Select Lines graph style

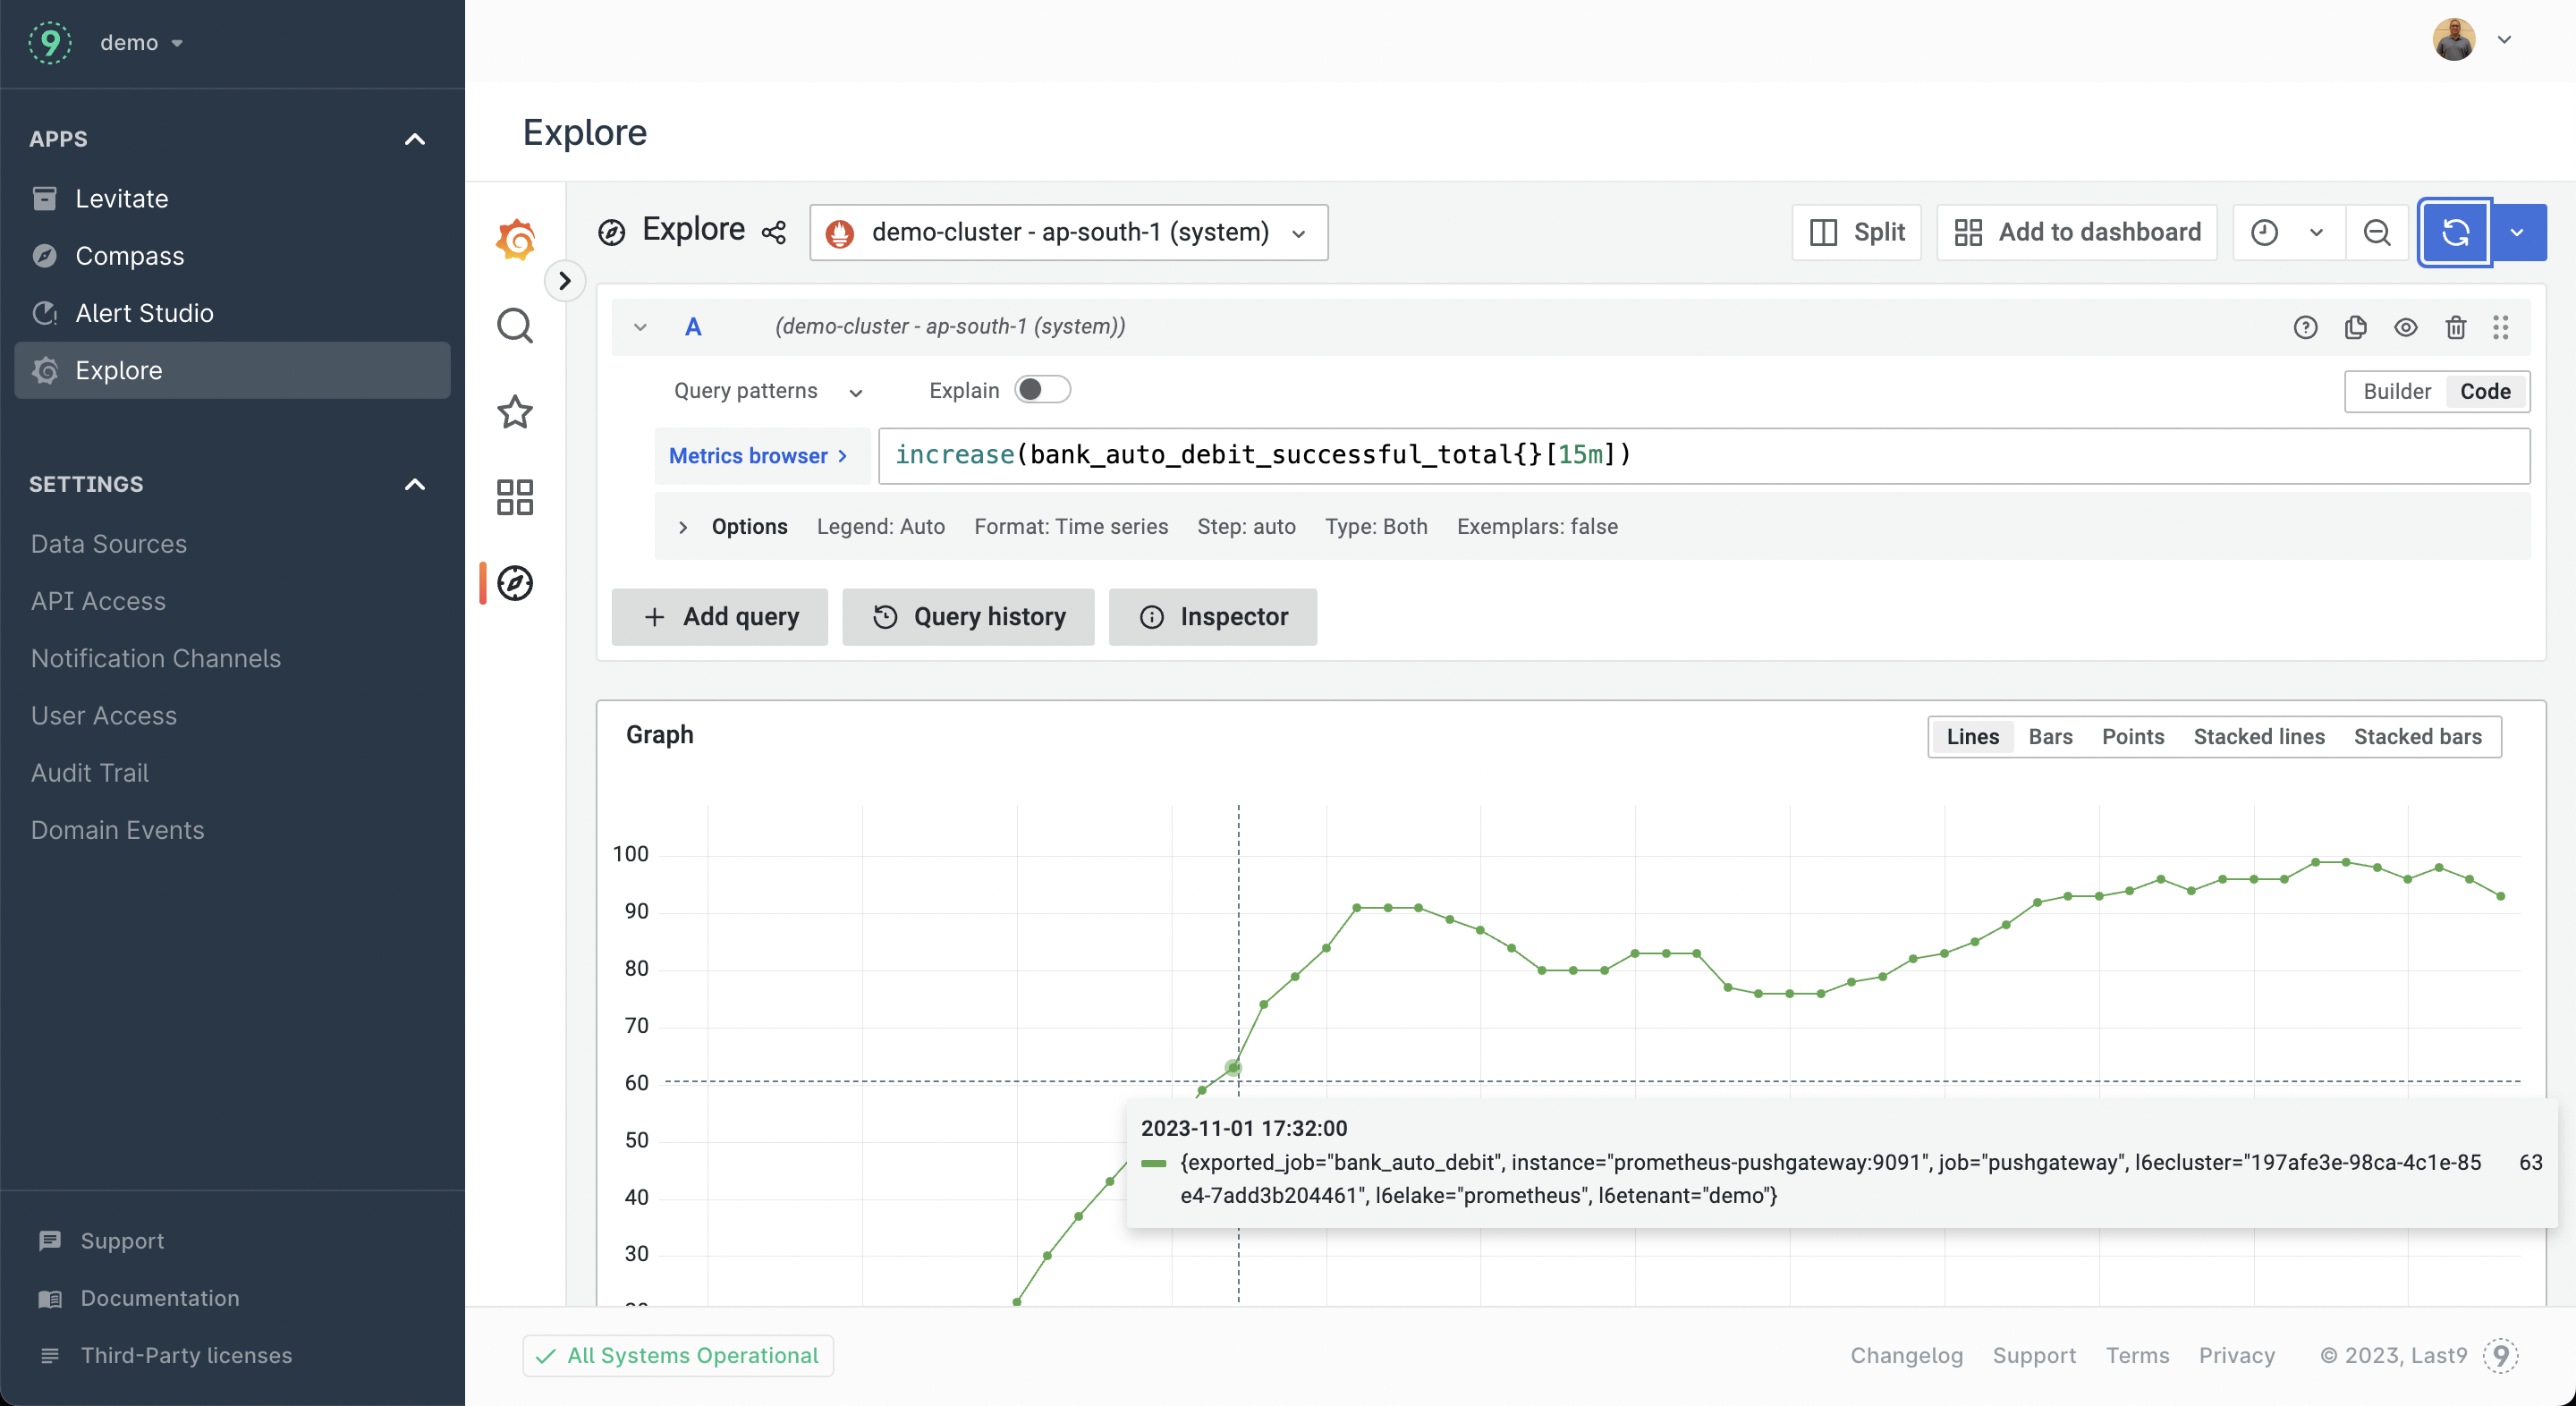click(x=1972, y=736)
